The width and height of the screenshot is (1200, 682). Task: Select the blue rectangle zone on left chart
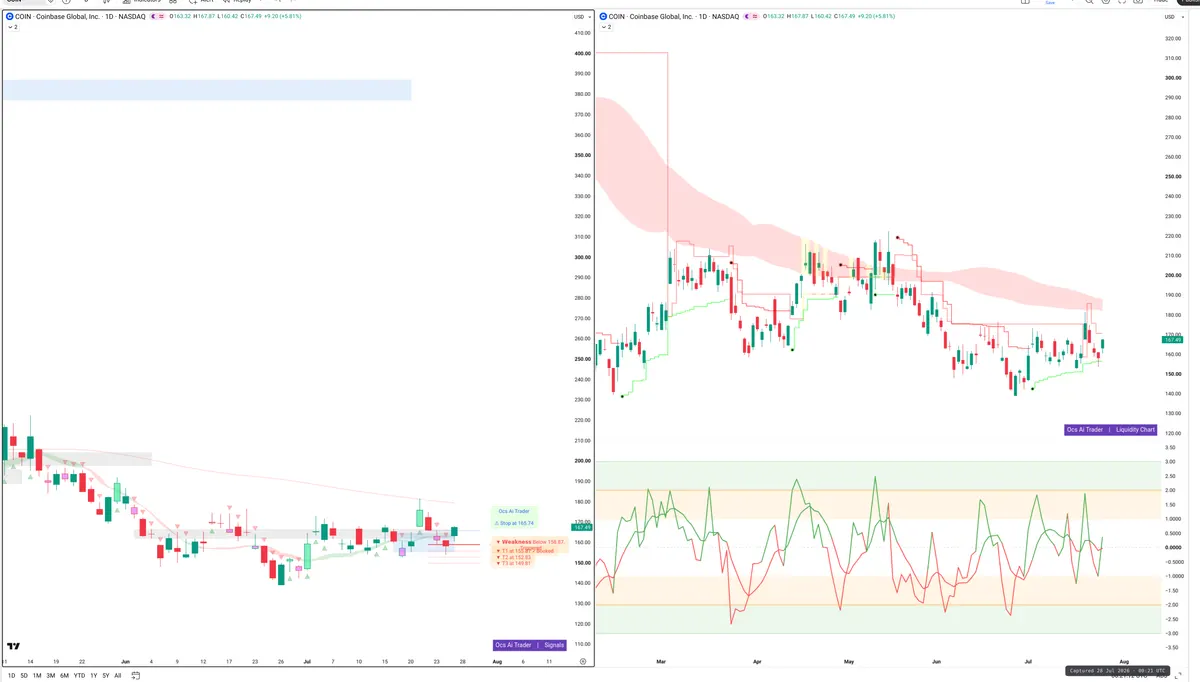click(206, 90)
